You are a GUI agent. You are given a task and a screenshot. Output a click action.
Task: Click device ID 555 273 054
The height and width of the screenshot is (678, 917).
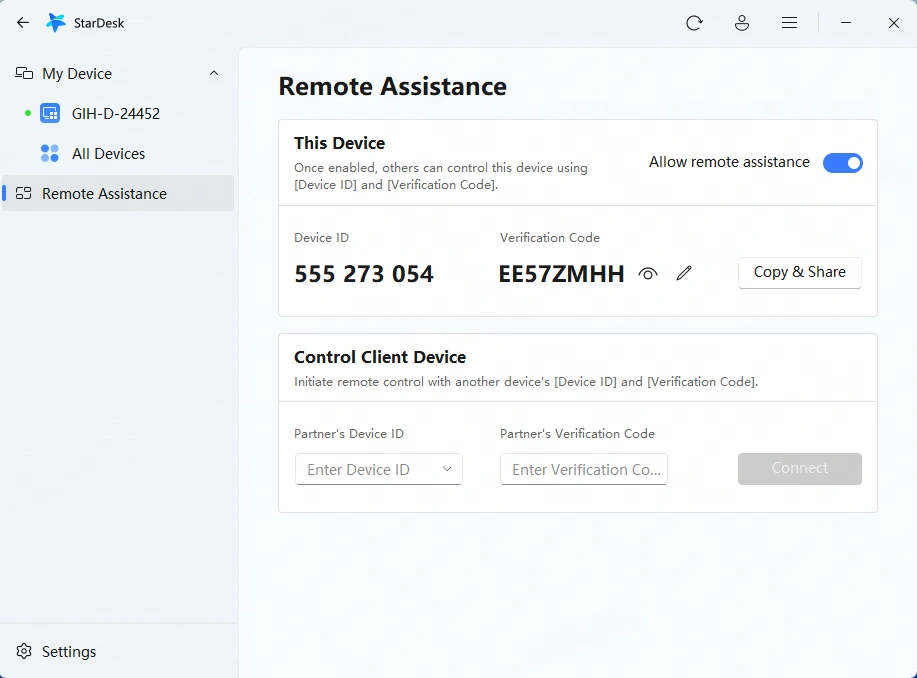click(x=364, y=274)
